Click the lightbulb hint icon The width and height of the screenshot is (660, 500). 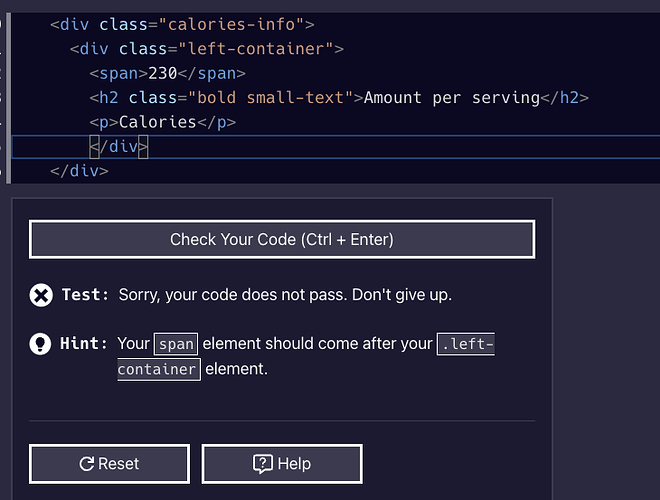click(x=40, y=344)
